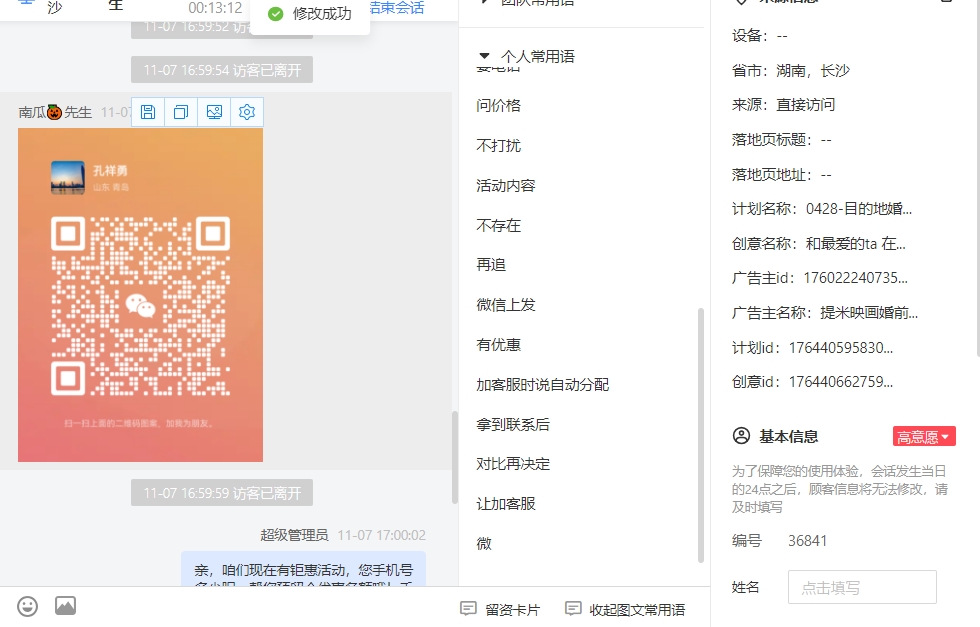Collapse the 个人常用语 phrase group
The image size is (980, 627).
pyautogui.click(x=484, y=56)
